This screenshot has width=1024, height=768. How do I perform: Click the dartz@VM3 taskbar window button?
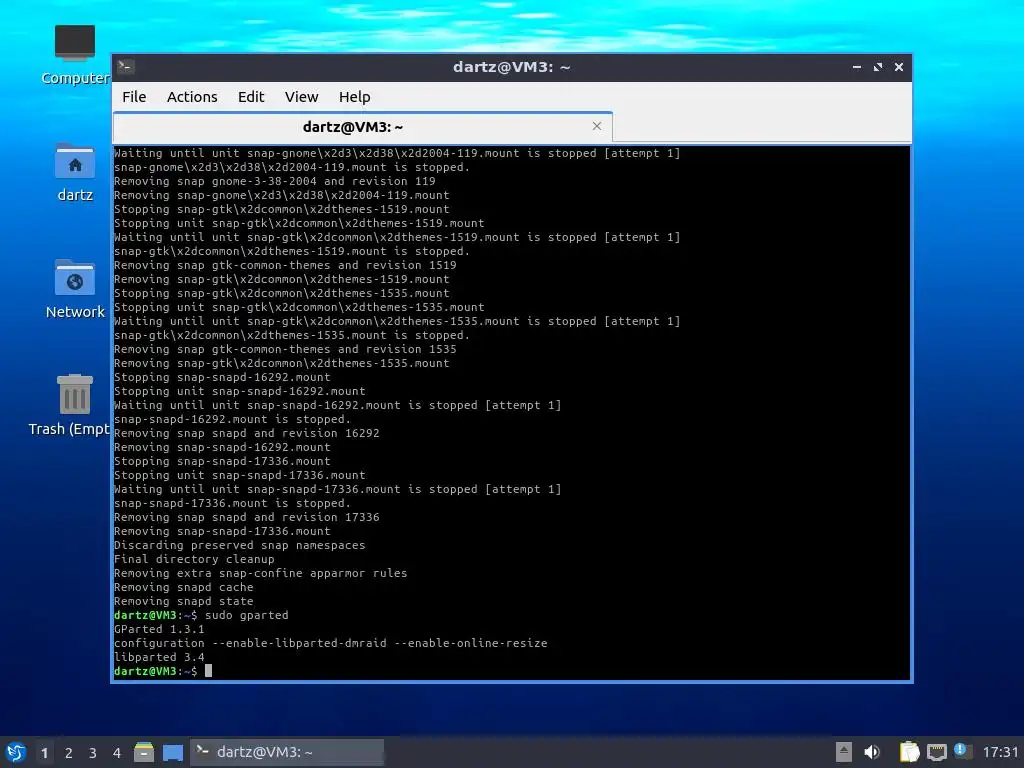click(x=287, y=752)
